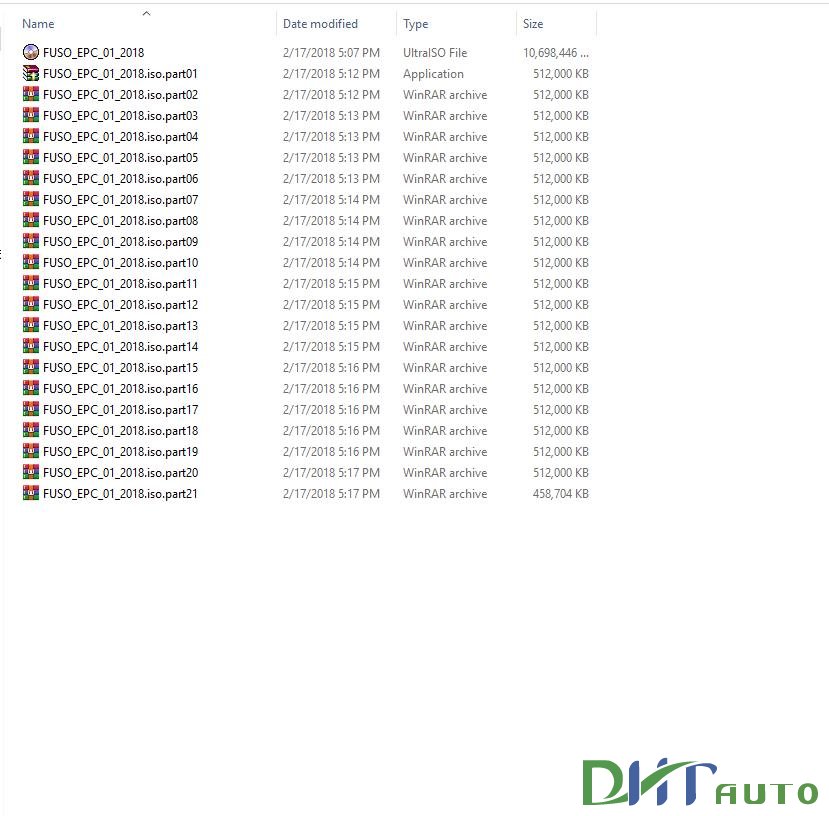Click the WinRAR icon next to part20
Image resolution: width=829 pixels, height=816 pixels.
click(x=31, y=472)
